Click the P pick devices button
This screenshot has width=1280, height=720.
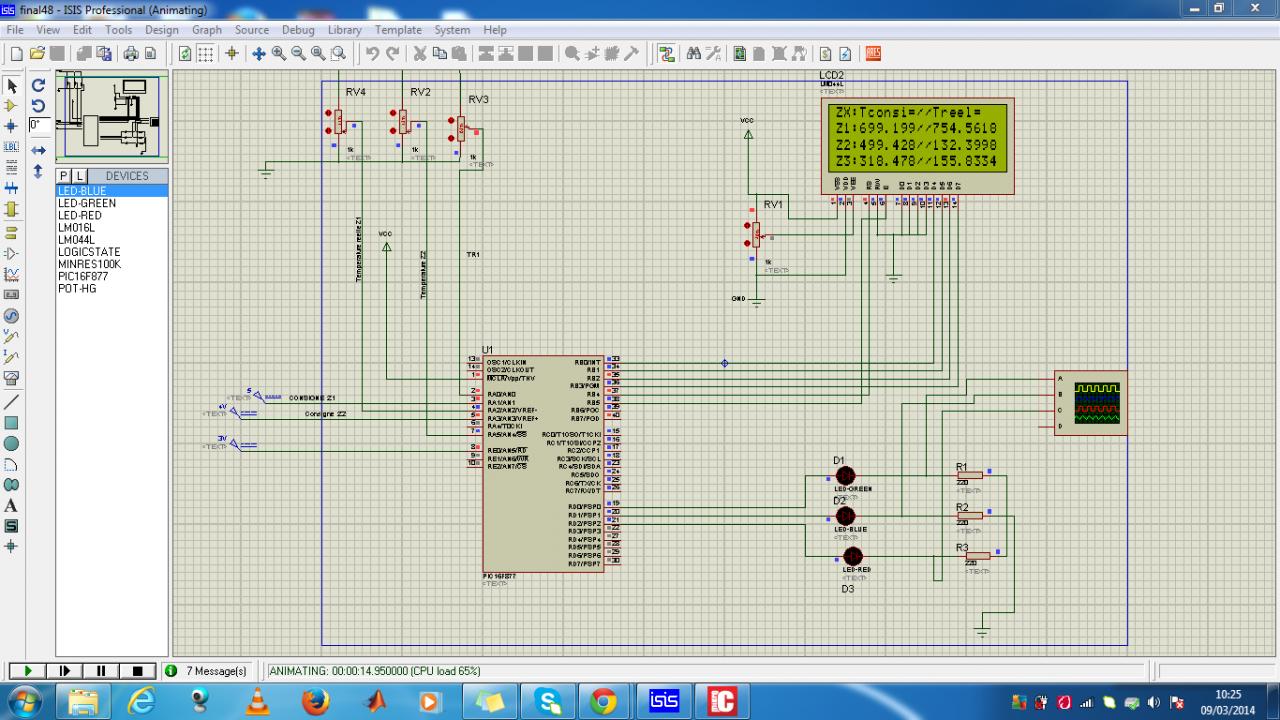tap(64, 176)
